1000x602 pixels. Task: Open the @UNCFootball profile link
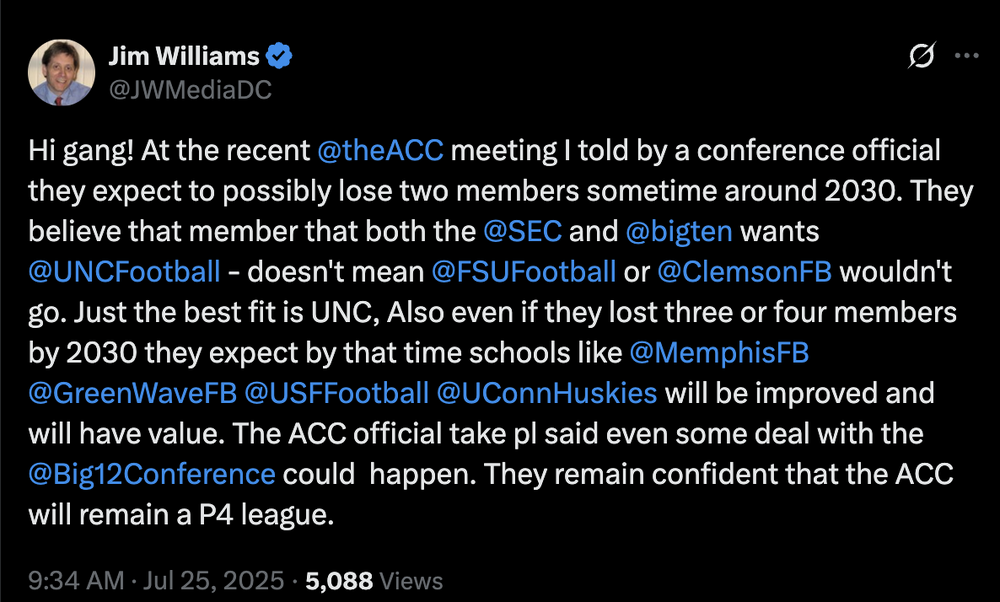[x=124, y=271]
